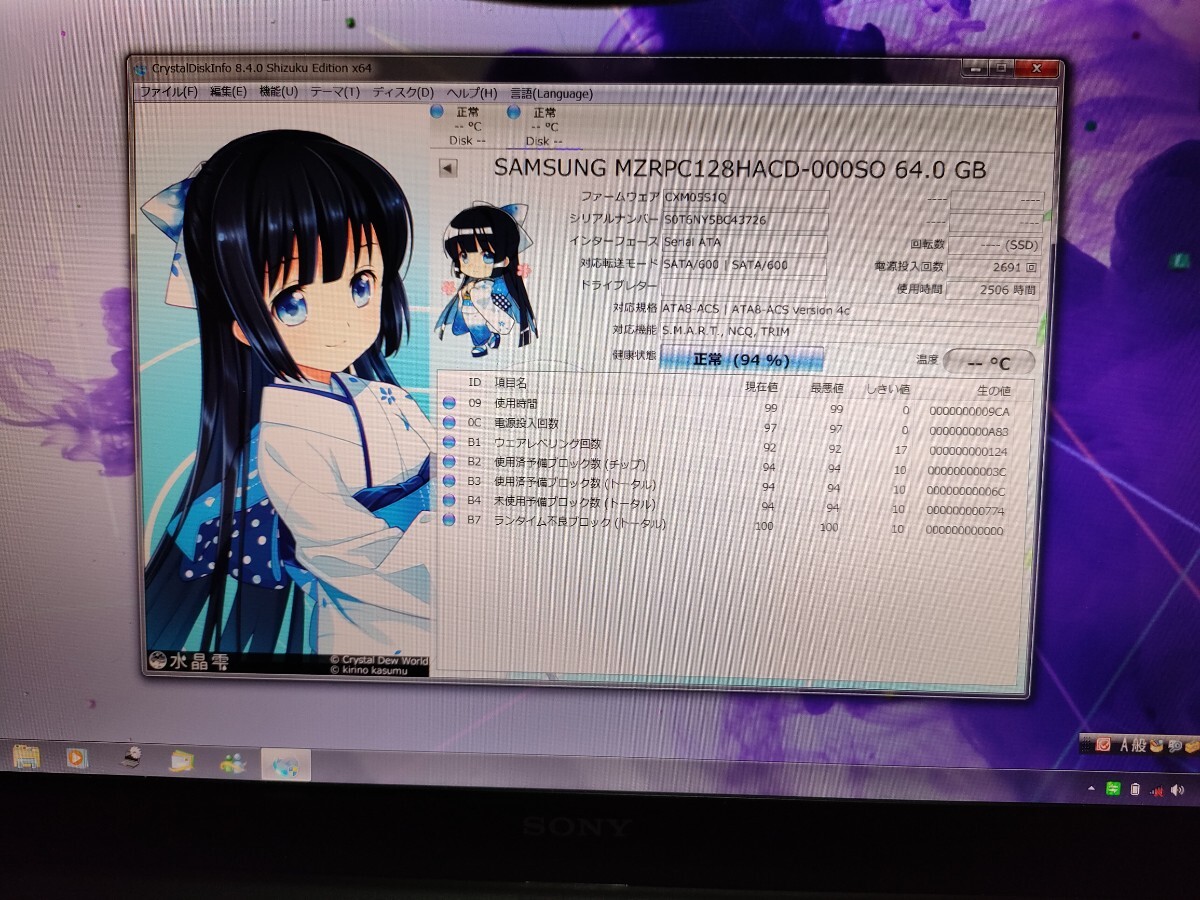The height and width of the screenshot is (900, 1200).
Task: Click the temperature -- °C indicator
Action: 989,362
